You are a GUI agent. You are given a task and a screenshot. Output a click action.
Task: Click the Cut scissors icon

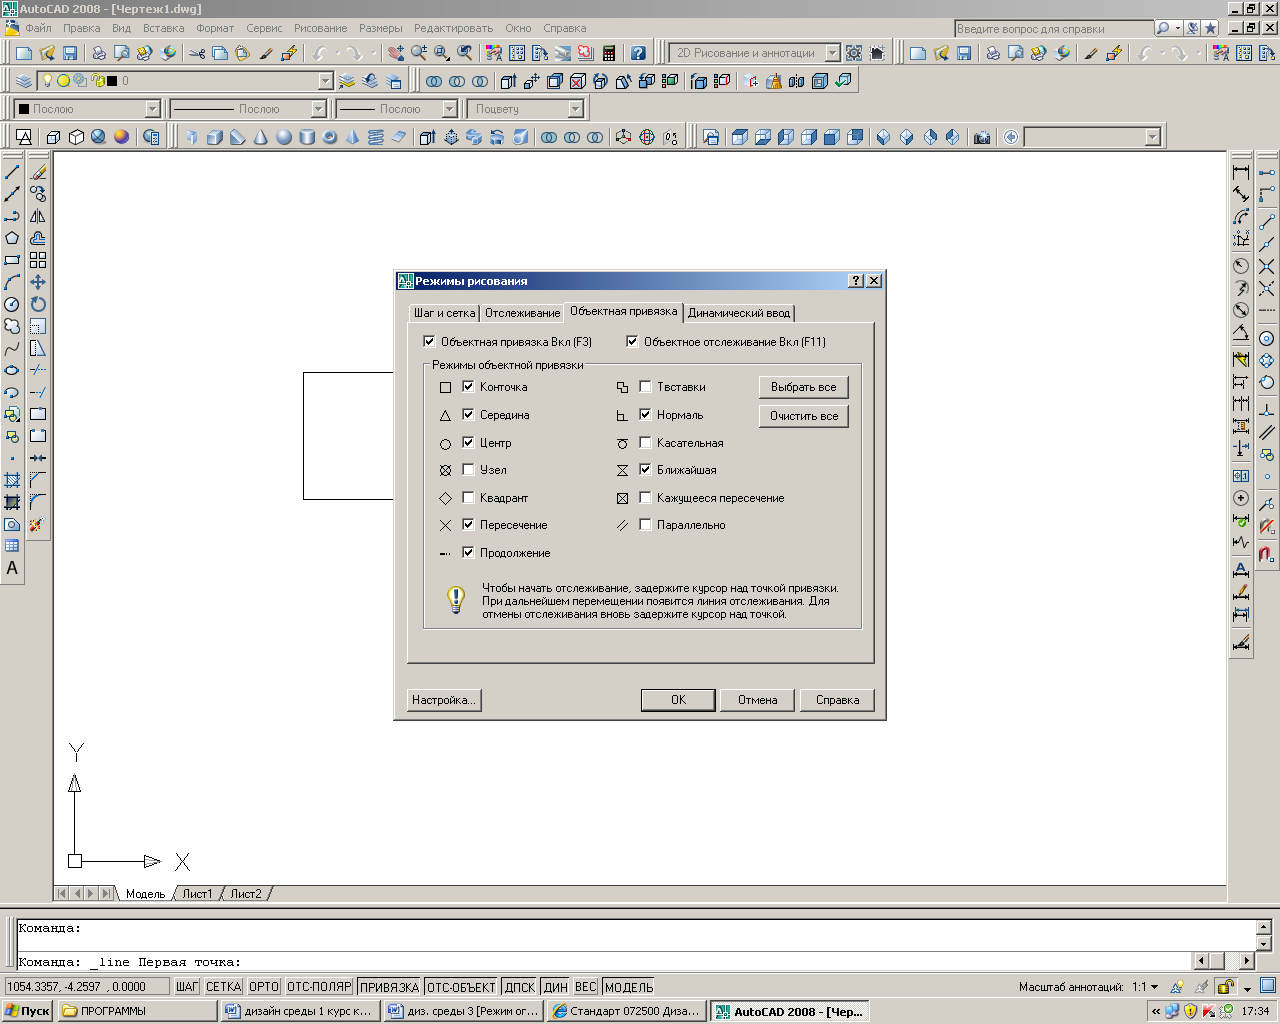pyautogui.click(x=197, y=53)
